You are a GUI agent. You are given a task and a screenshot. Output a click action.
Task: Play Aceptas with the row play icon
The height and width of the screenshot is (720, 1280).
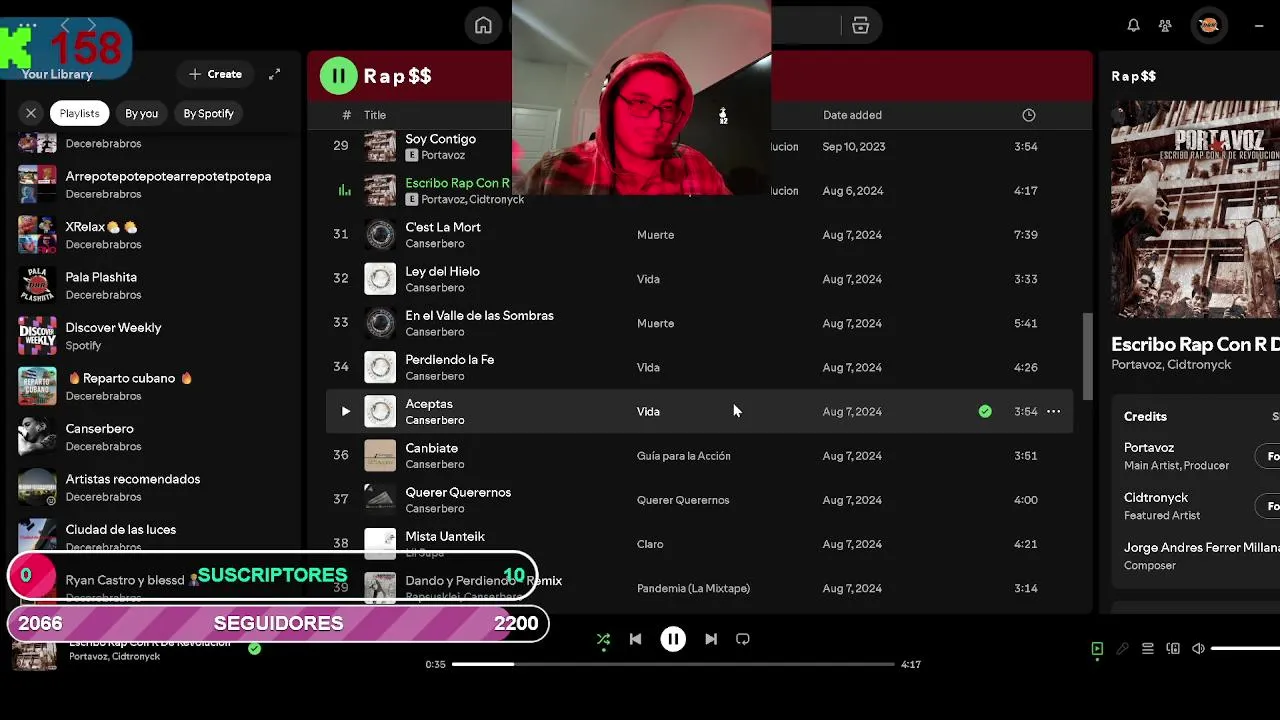pyautogui.click(x=345, y=411)
